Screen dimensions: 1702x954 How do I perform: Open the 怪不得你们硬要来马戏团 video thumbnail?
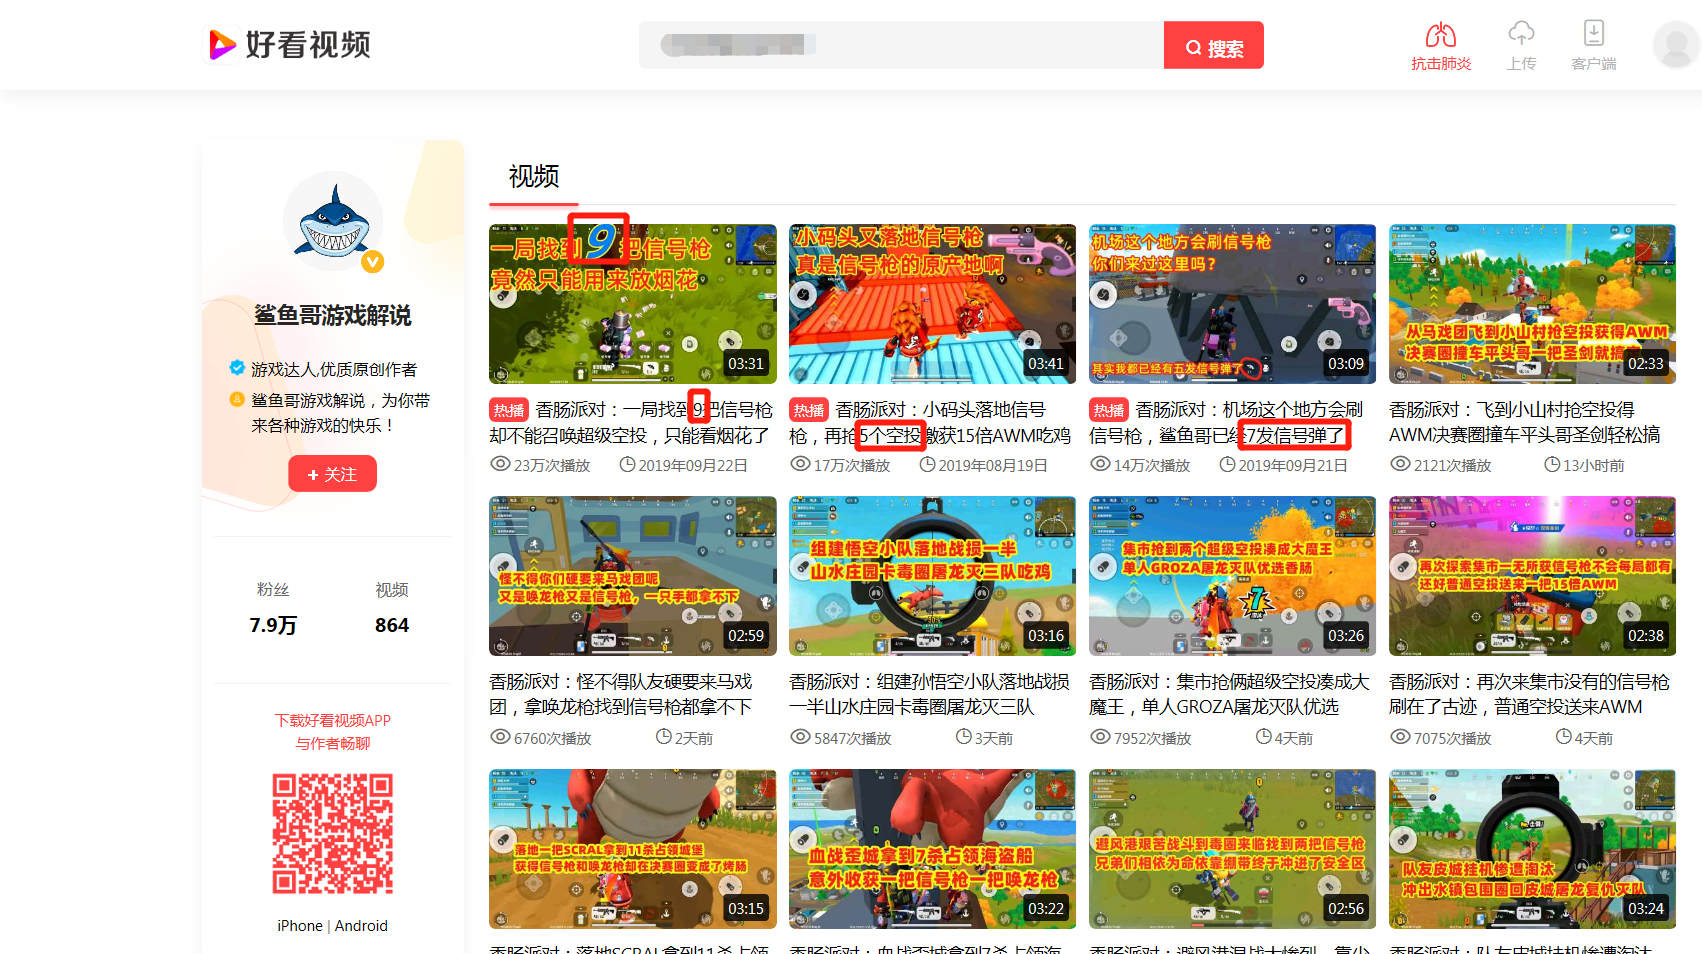tap(633, 576)
